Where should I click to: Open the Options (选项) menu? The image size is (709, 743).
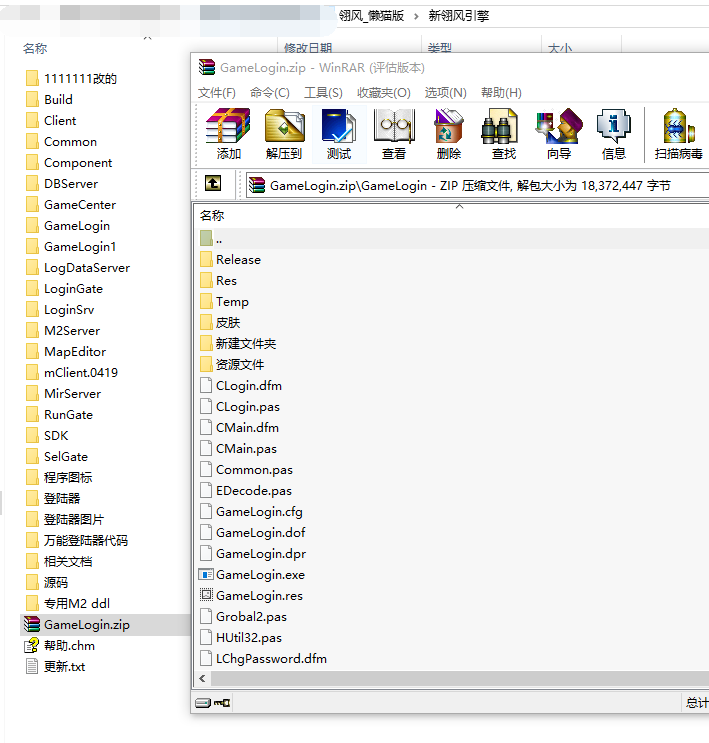pyautogui.click(x=445, y=93)
